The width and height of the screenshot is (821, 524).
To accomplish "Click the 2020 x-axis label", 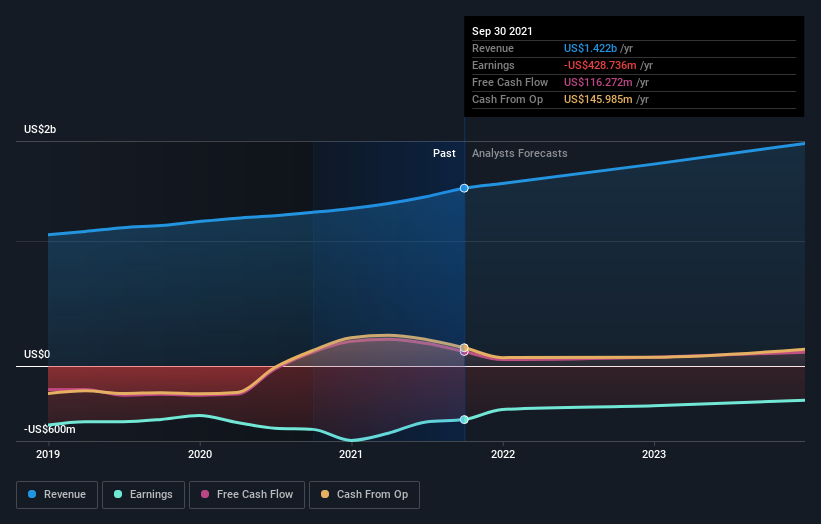I will tap(200, 454).
